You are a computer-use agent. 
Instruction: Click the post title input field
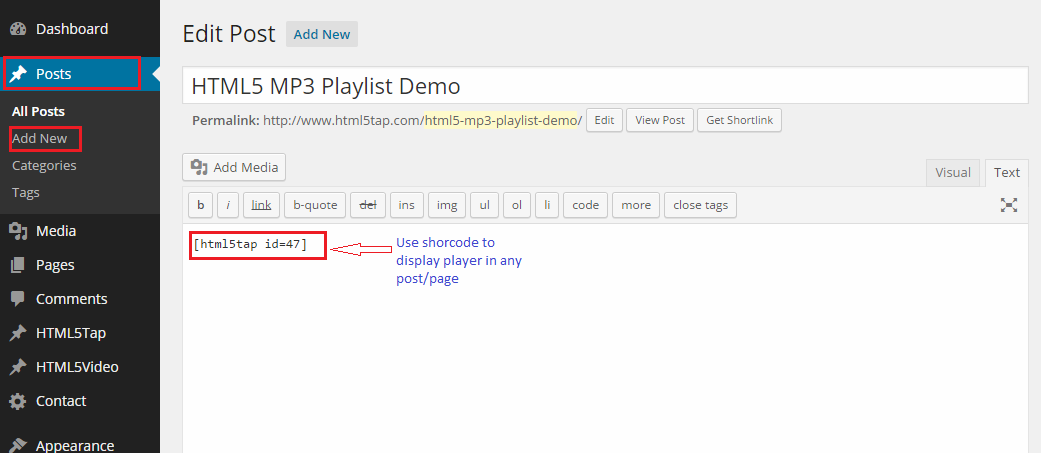coord(605,86)
